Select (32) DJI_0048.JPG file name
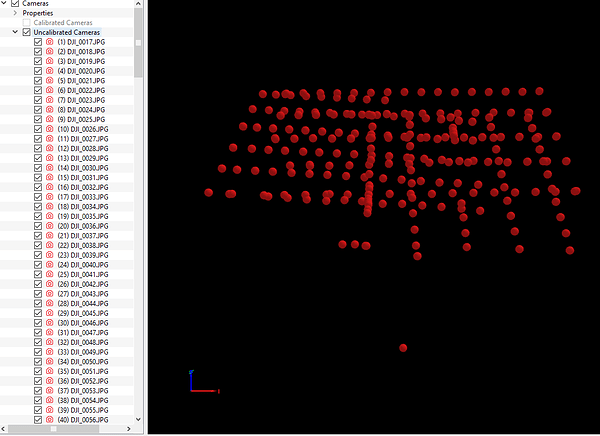Viewport: 600px width, 436px height. 83,342
